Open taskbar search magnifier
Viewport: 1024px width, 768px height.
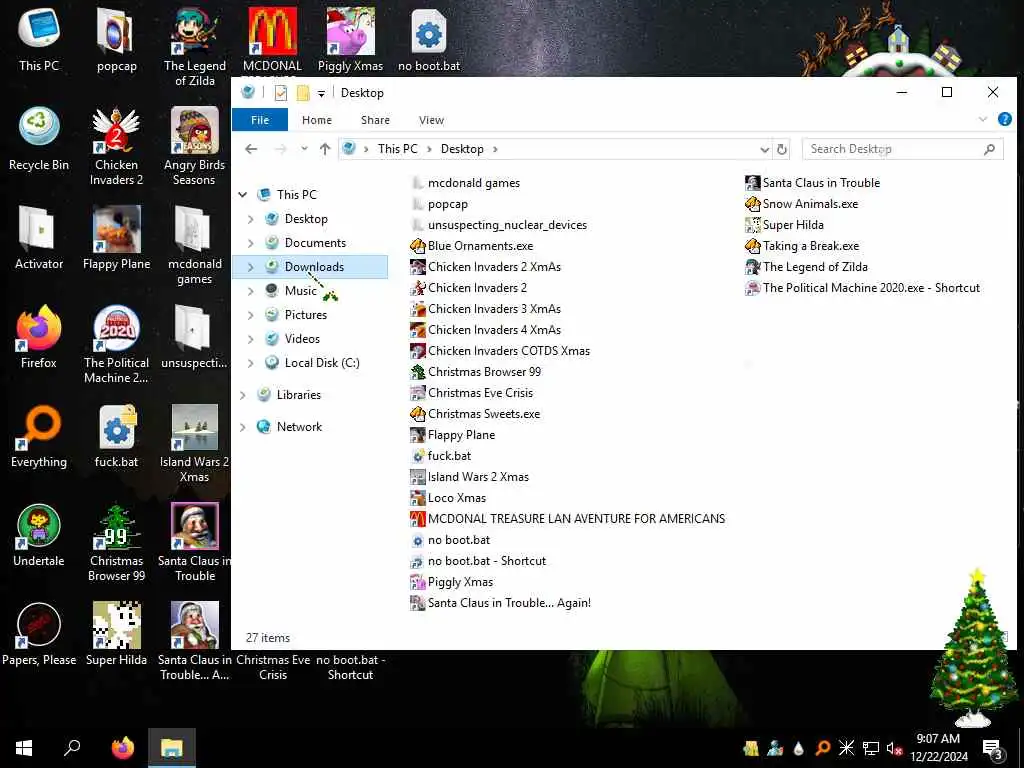72,748
